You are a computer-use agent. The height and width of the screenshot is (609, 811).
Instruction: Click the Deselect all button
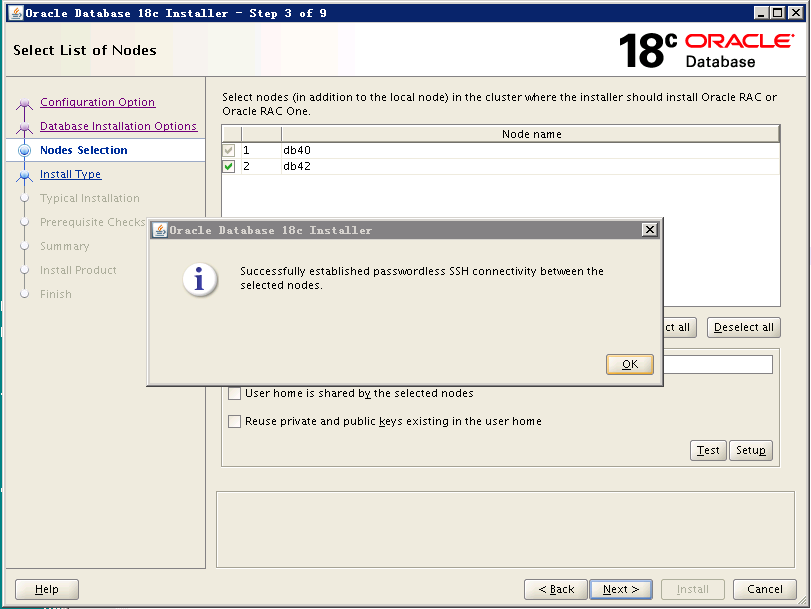pos(743,328)
